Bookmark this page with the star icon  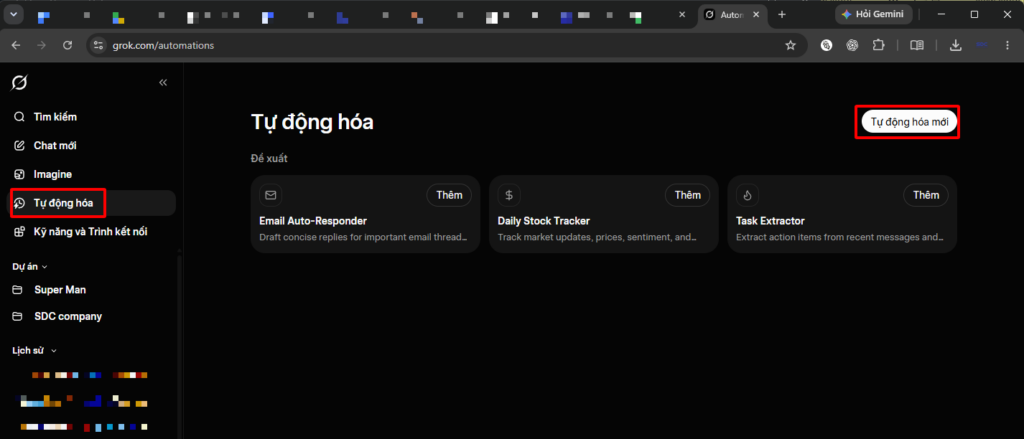790,45
